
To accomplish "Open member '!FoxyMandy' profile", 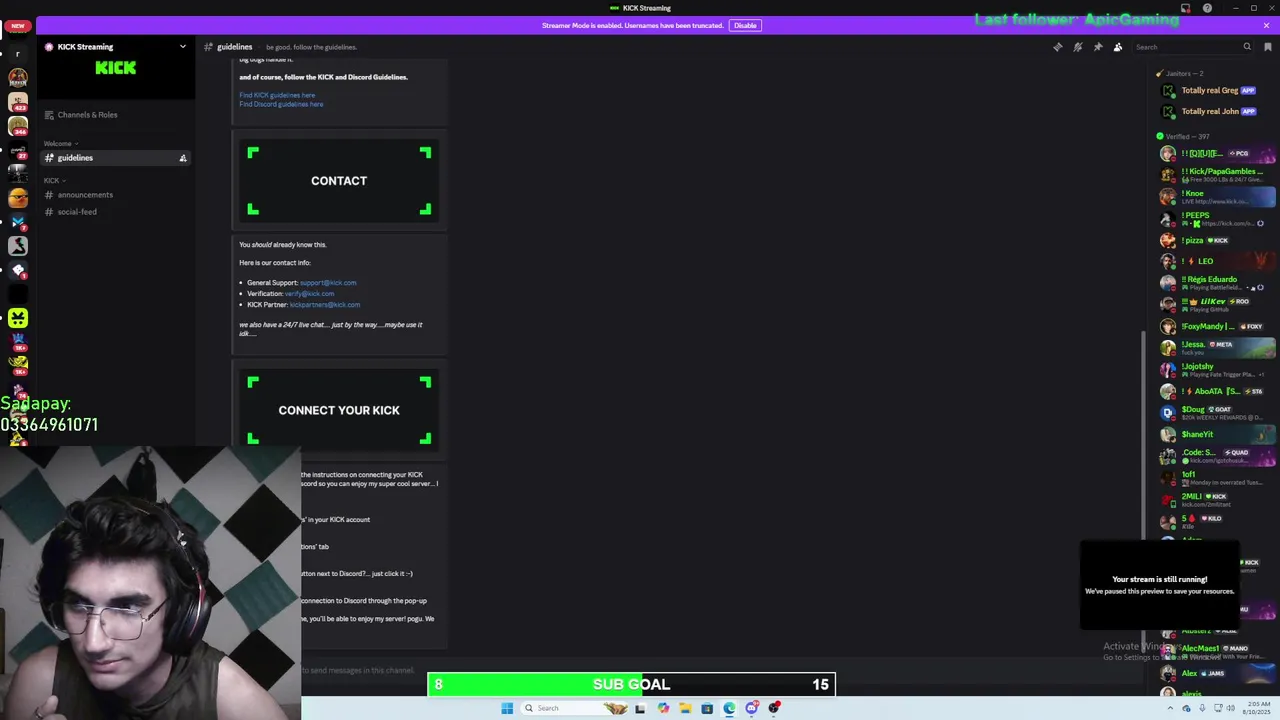I will pyautogui.click(x=1215, y=326).
